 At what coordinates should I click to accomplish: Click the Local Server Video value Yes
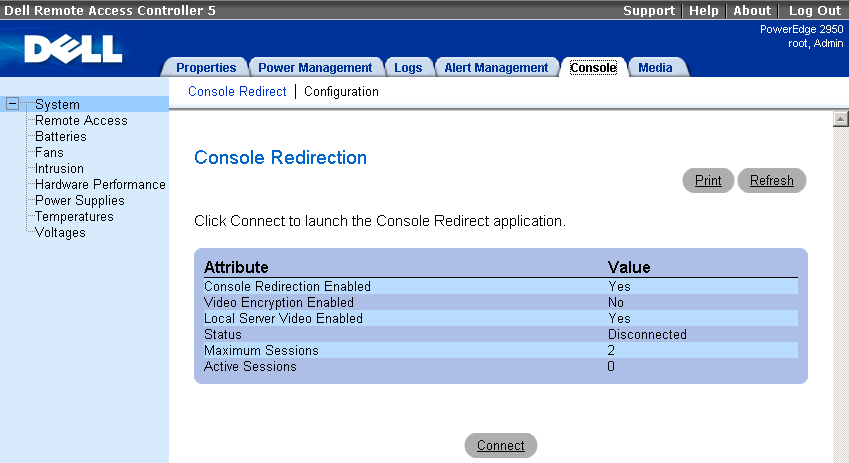pos(619,318)
